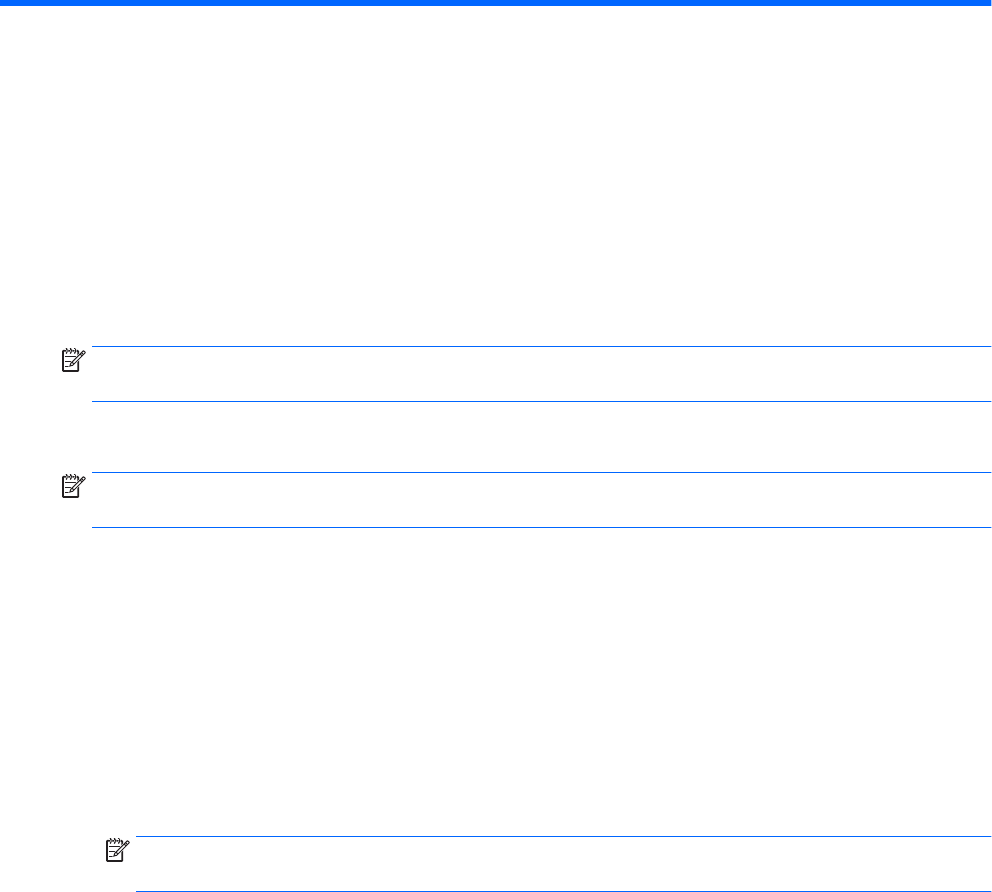The height and width of the screenshot is (892, 992).
Task: Click the indented note's bottom blue rule
Action: [560, 891]
